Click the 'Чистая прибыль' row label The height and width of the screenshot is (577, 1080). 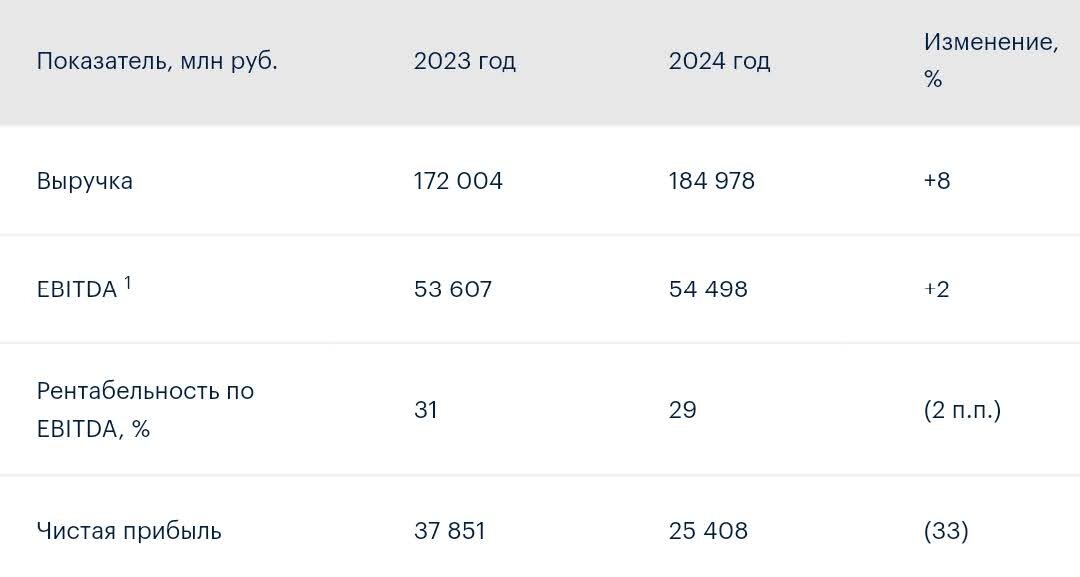click(129, 532)
